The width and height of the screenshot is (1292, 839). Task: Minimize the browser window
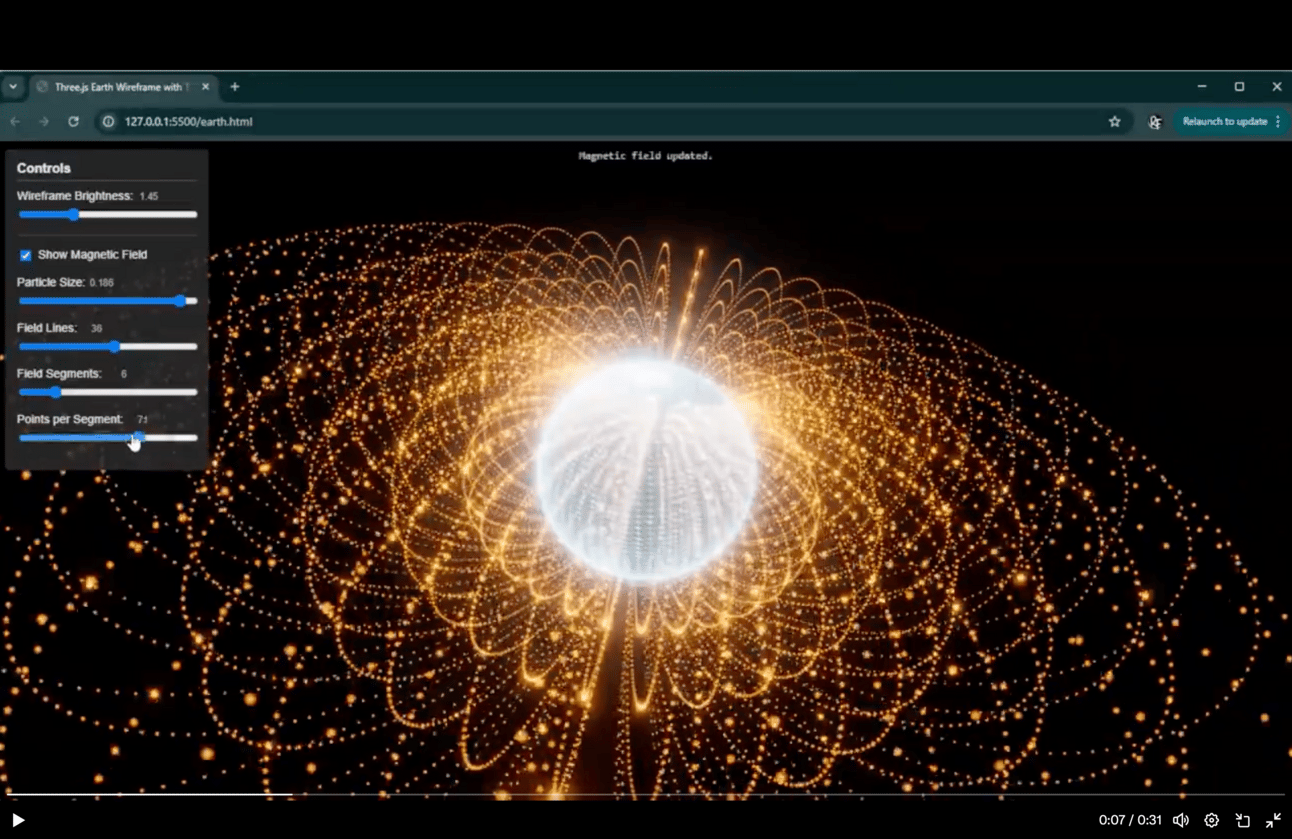[1202, 87]
